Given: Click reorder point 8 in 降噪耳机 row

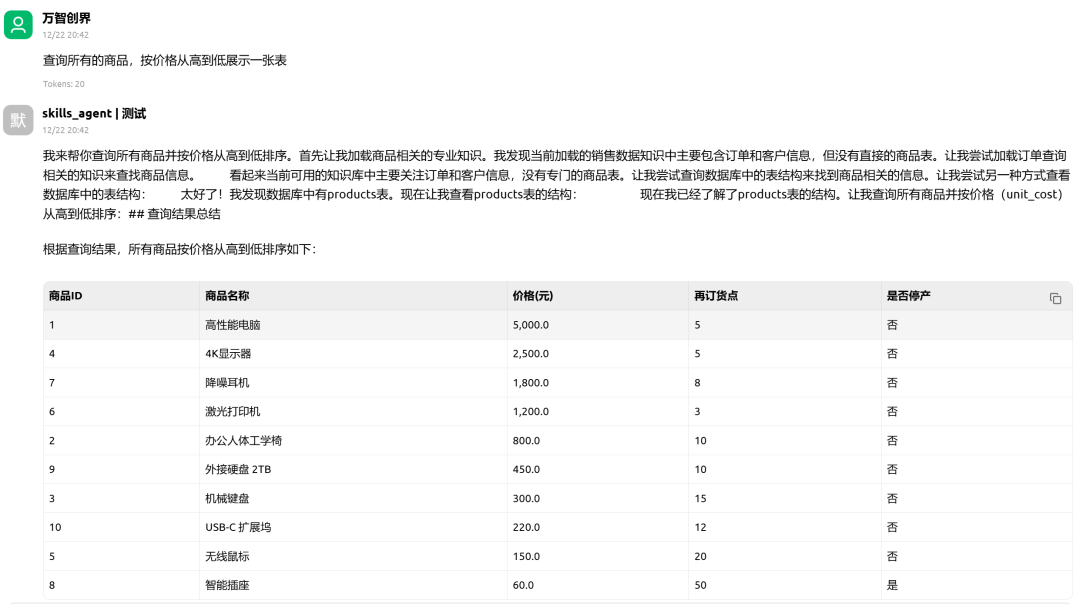Looking at the screenshot, I should click(697, 382).
